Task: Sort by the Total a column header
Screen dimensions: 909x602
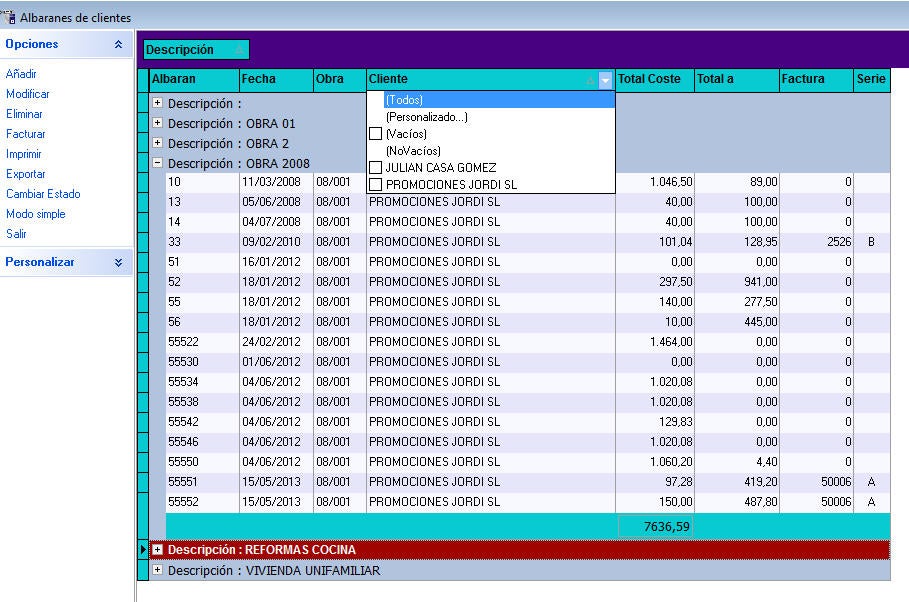Action: (x=737, y=79)
